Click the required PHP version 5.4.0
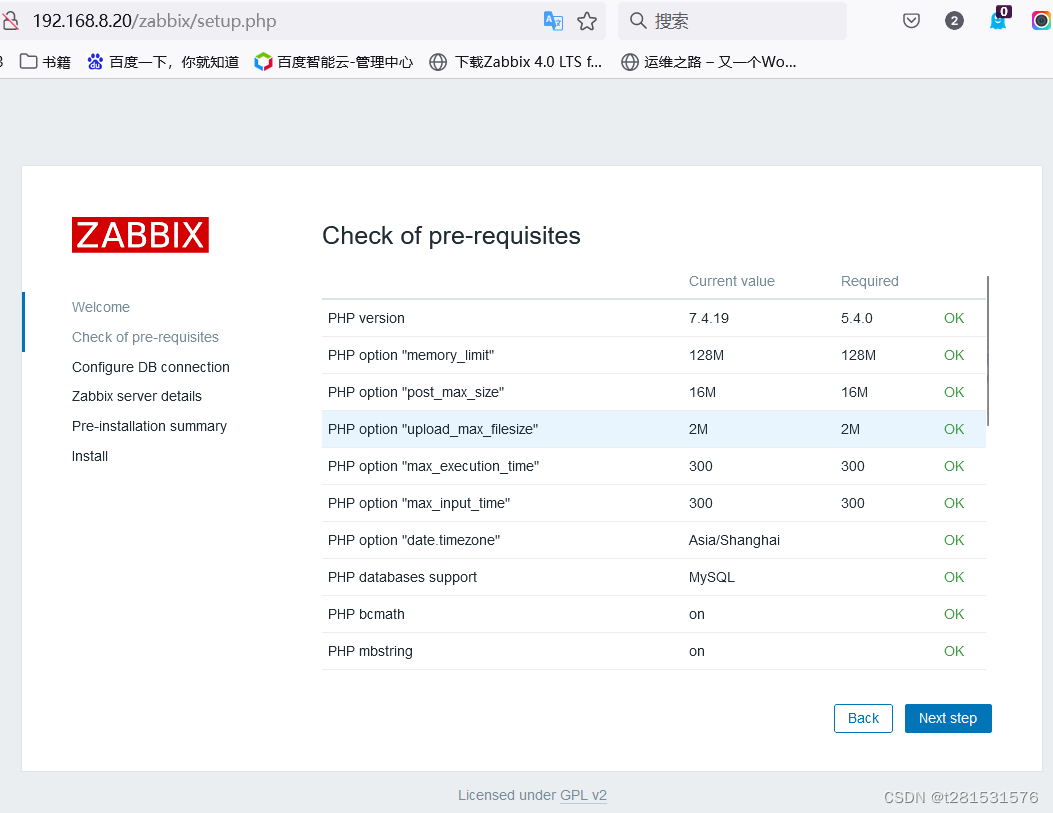 click(856, 318)
